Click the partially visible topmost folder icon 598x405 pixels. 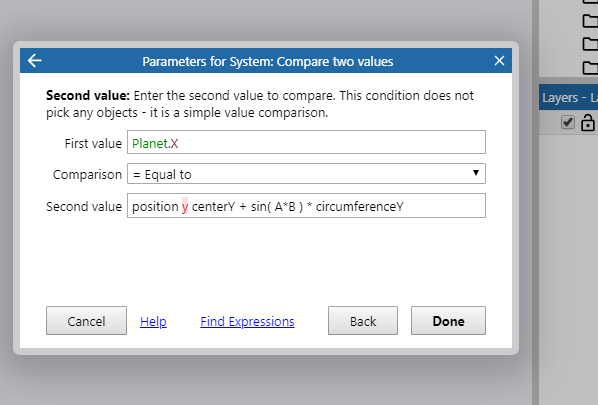click(x=590, y=2)
